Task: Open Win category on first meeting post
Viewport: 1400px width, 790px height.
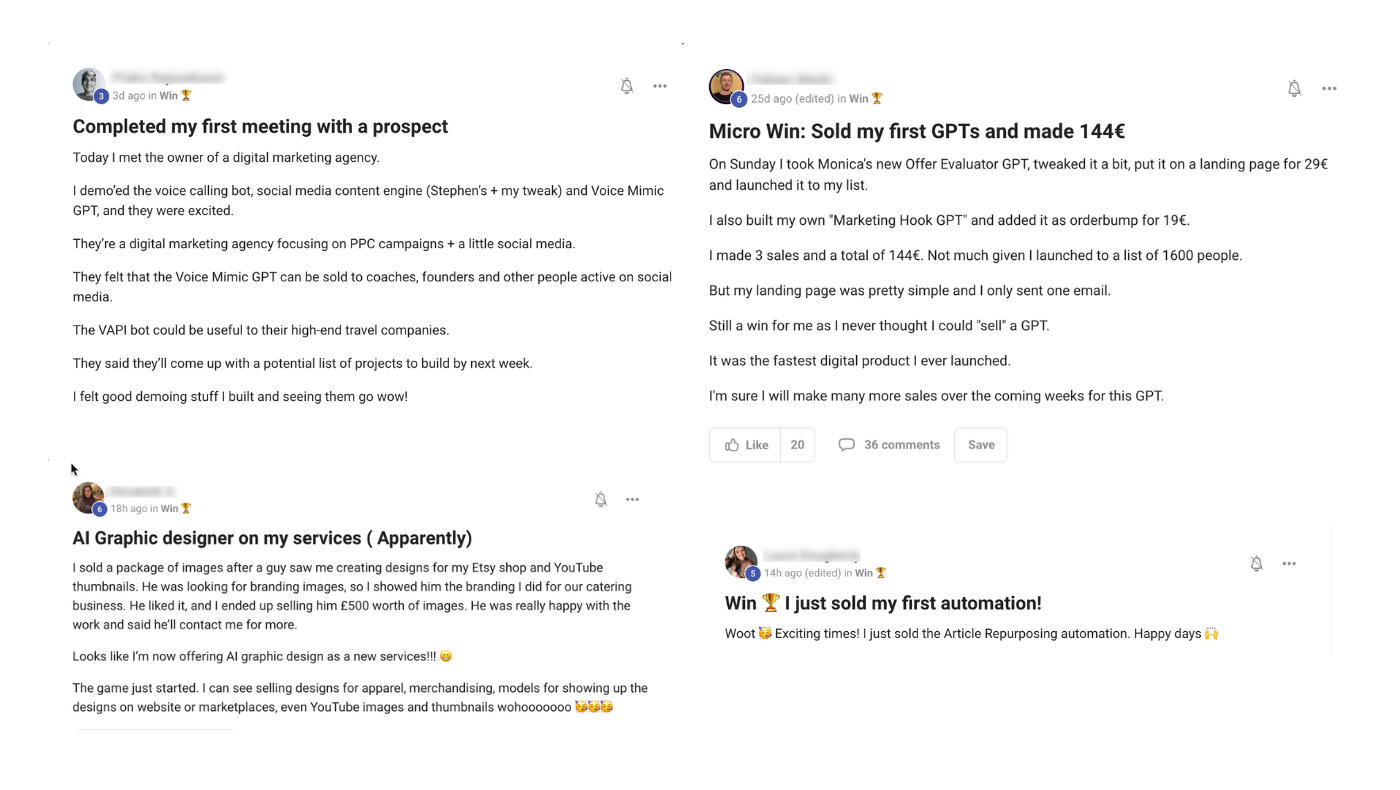Action: pyautogui.click(x=168, y=96)
